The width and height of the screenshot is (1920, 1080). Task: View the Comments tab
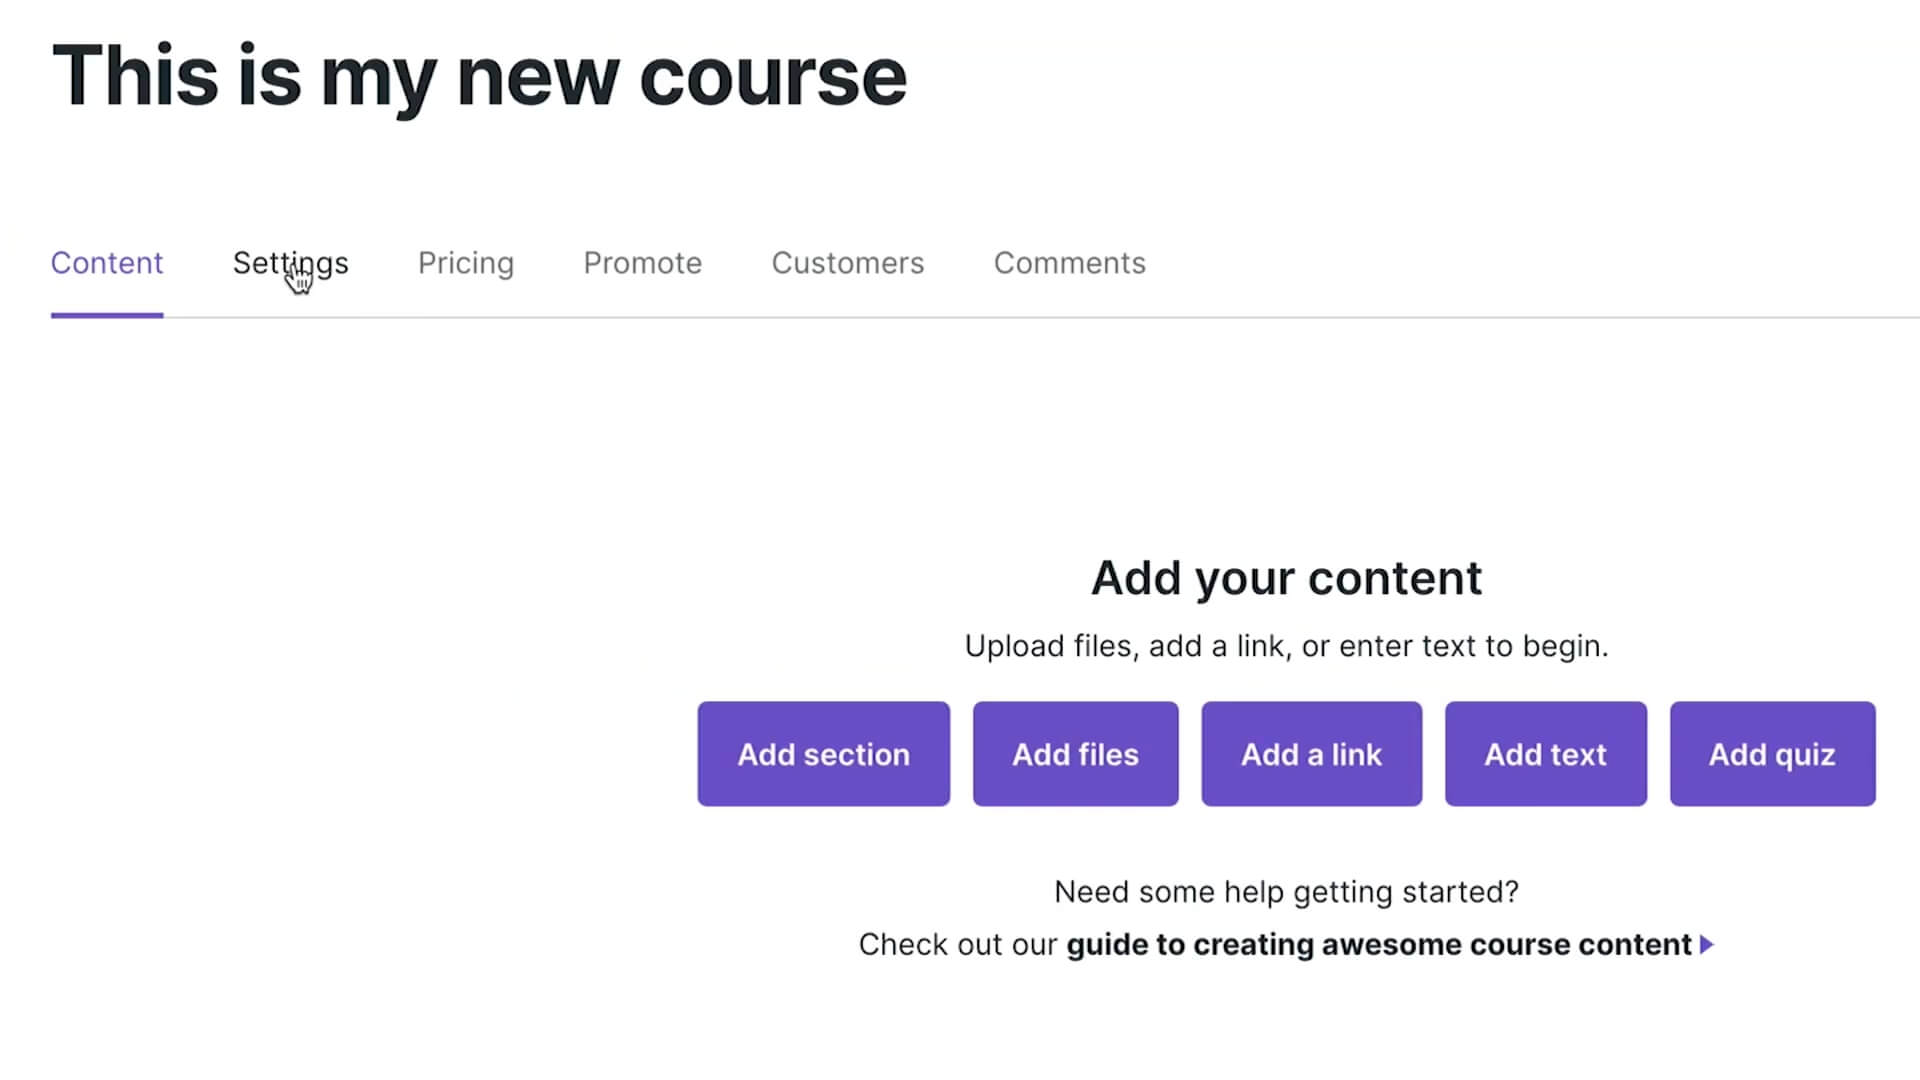[x=1070, y=263]
